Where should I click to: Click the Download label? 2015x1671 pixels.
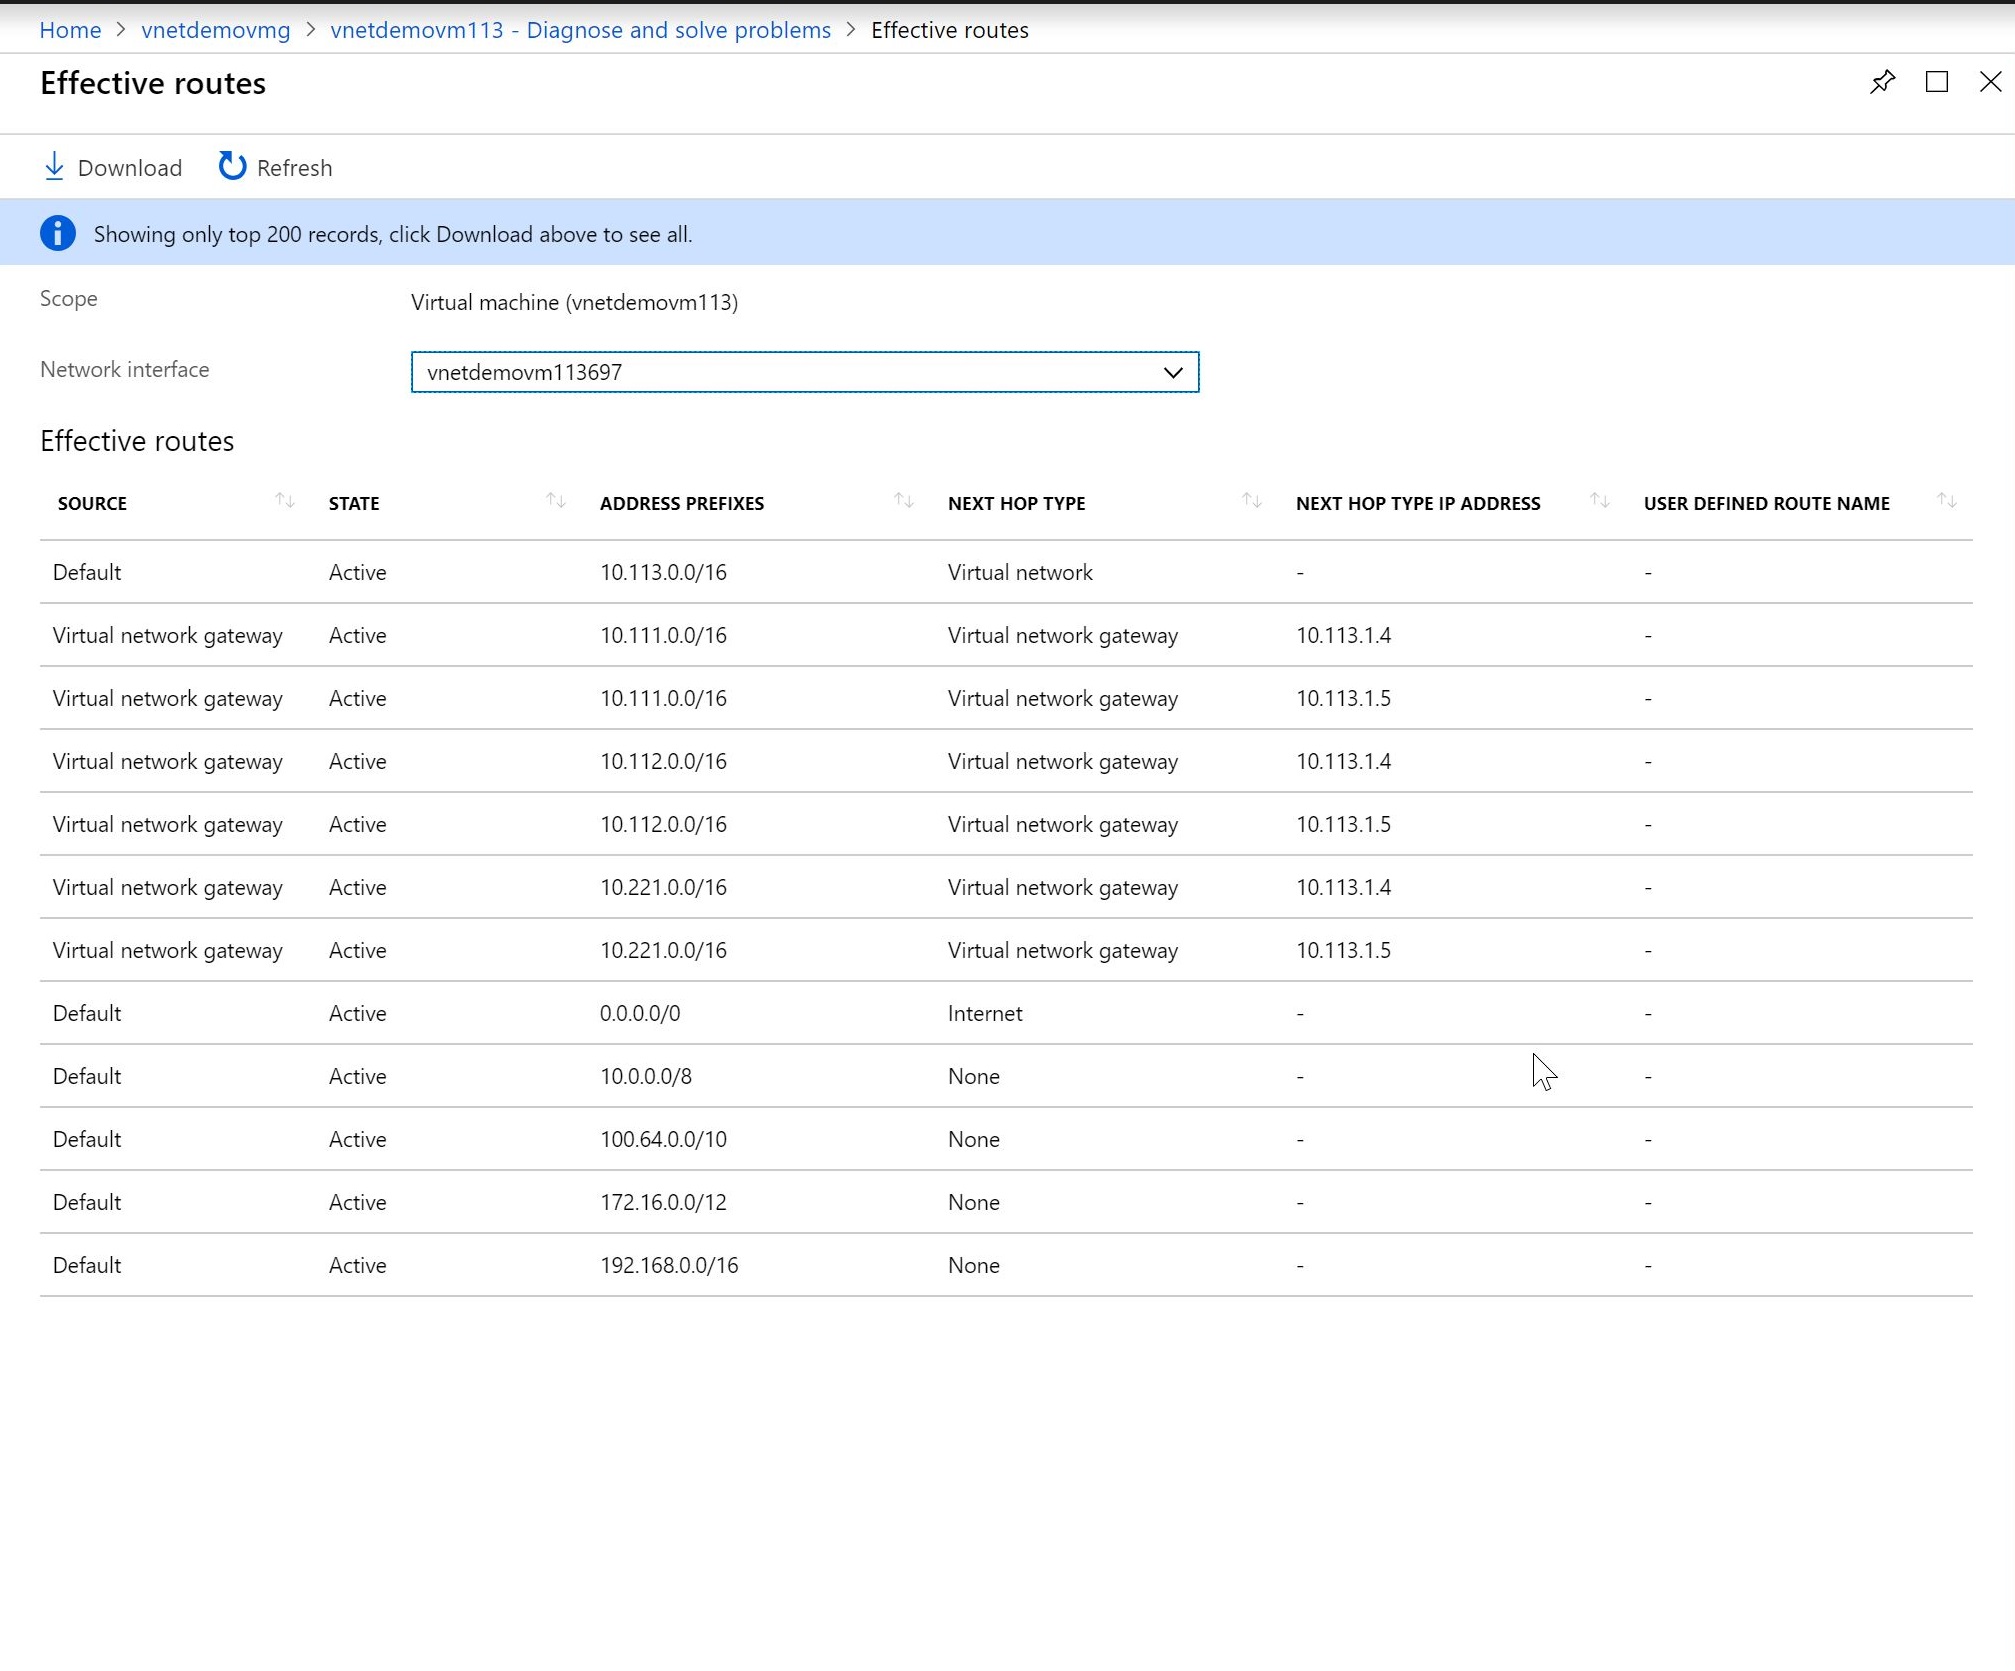(x=130, y=168)
